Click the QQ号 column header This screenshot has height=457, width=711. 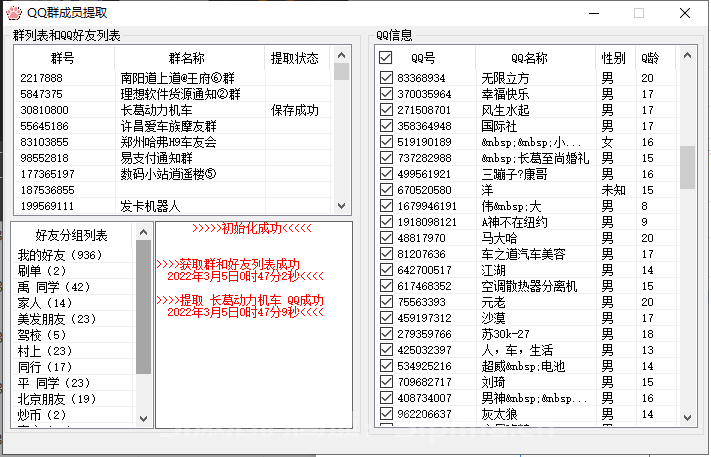[x=423, y=58]
